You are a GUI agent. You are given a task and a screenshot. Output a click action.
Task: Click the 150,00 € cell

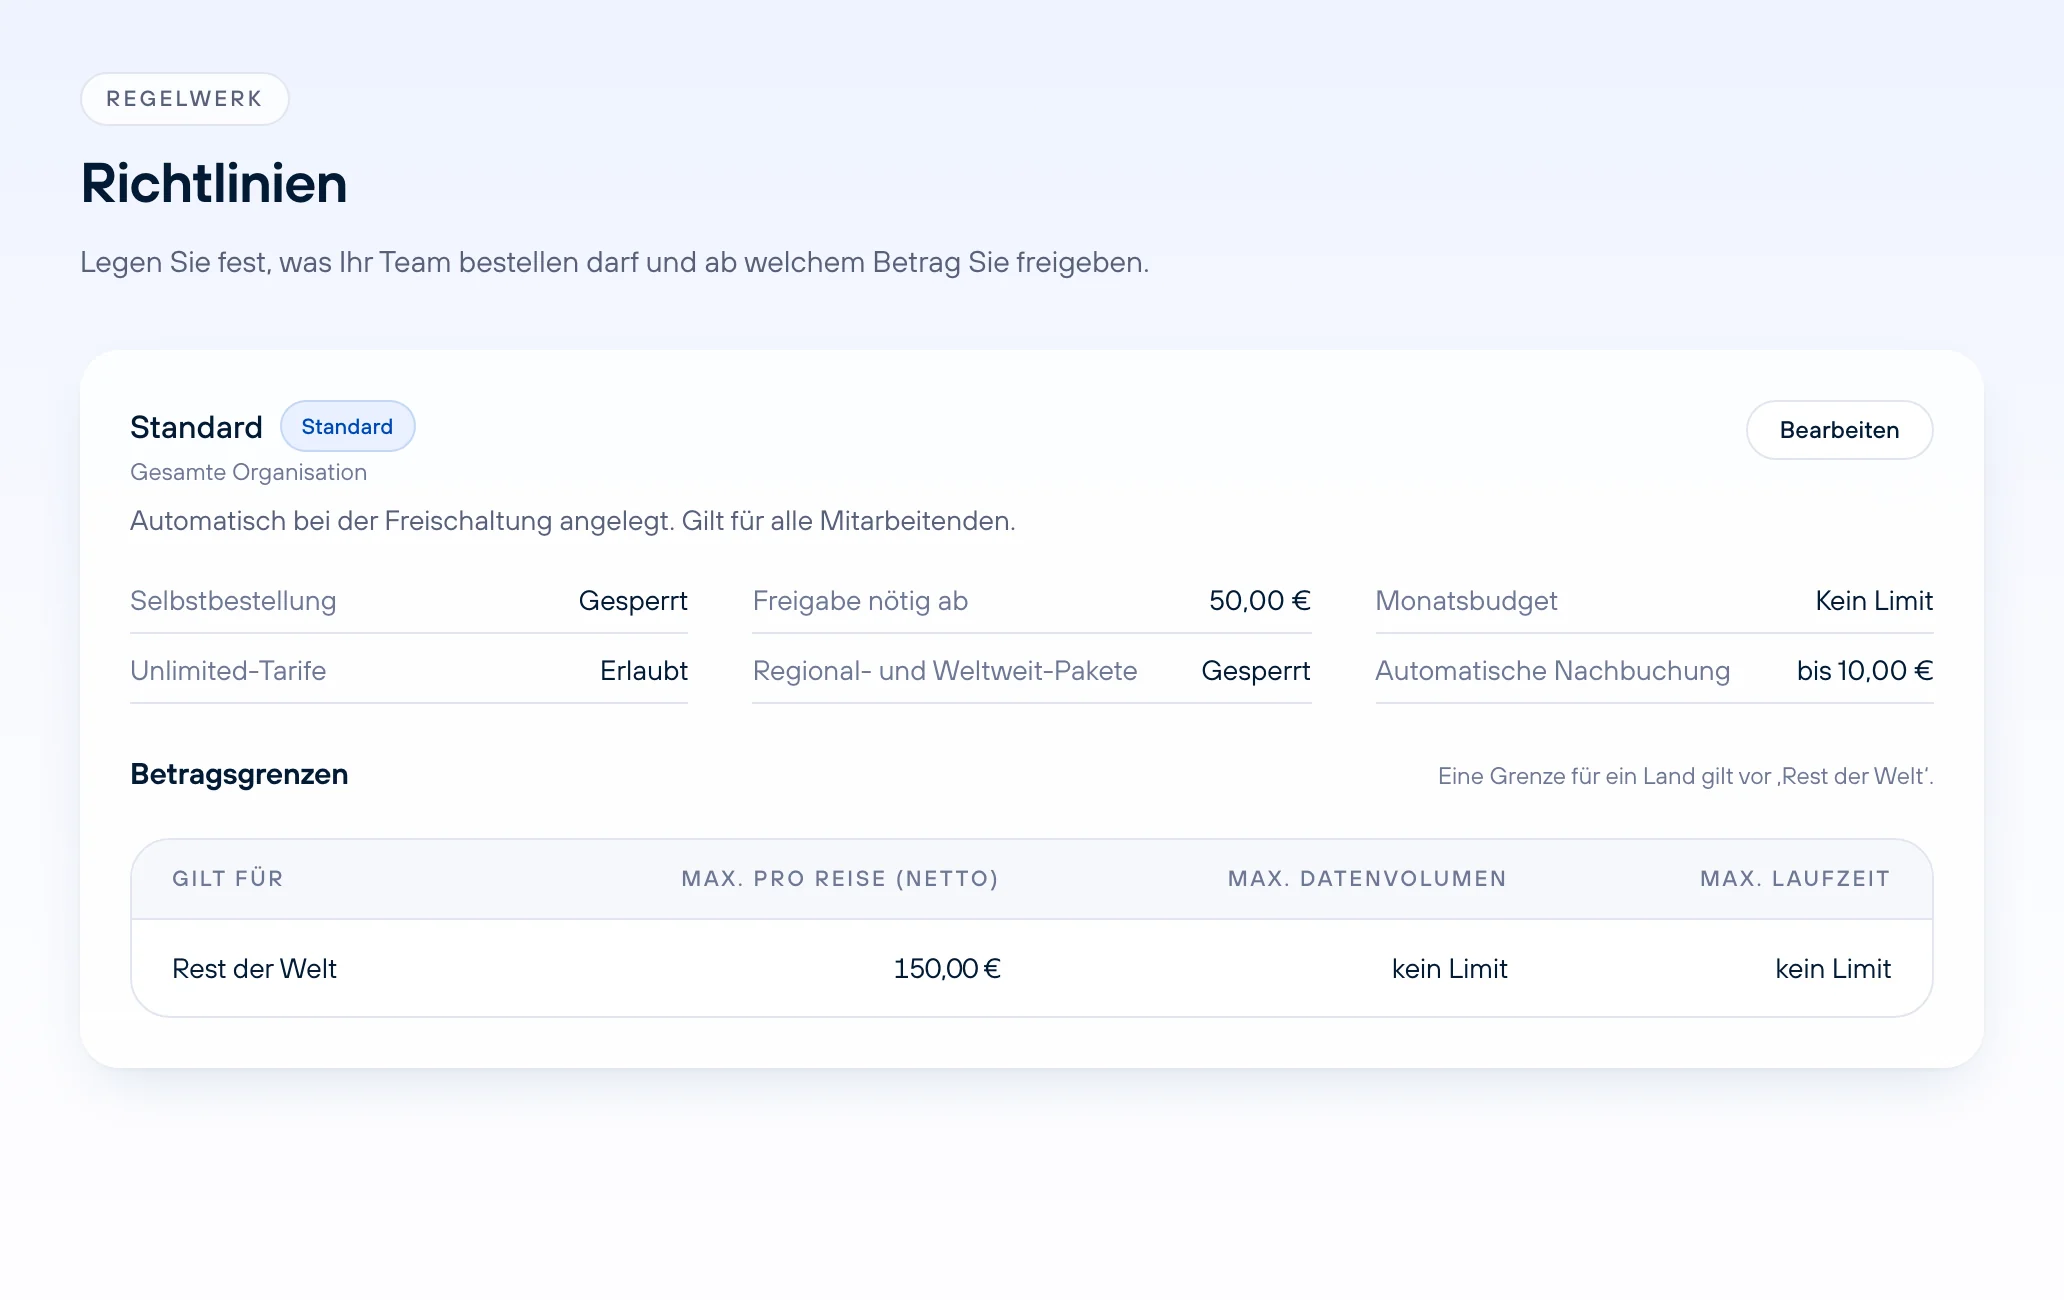[947, 969]
